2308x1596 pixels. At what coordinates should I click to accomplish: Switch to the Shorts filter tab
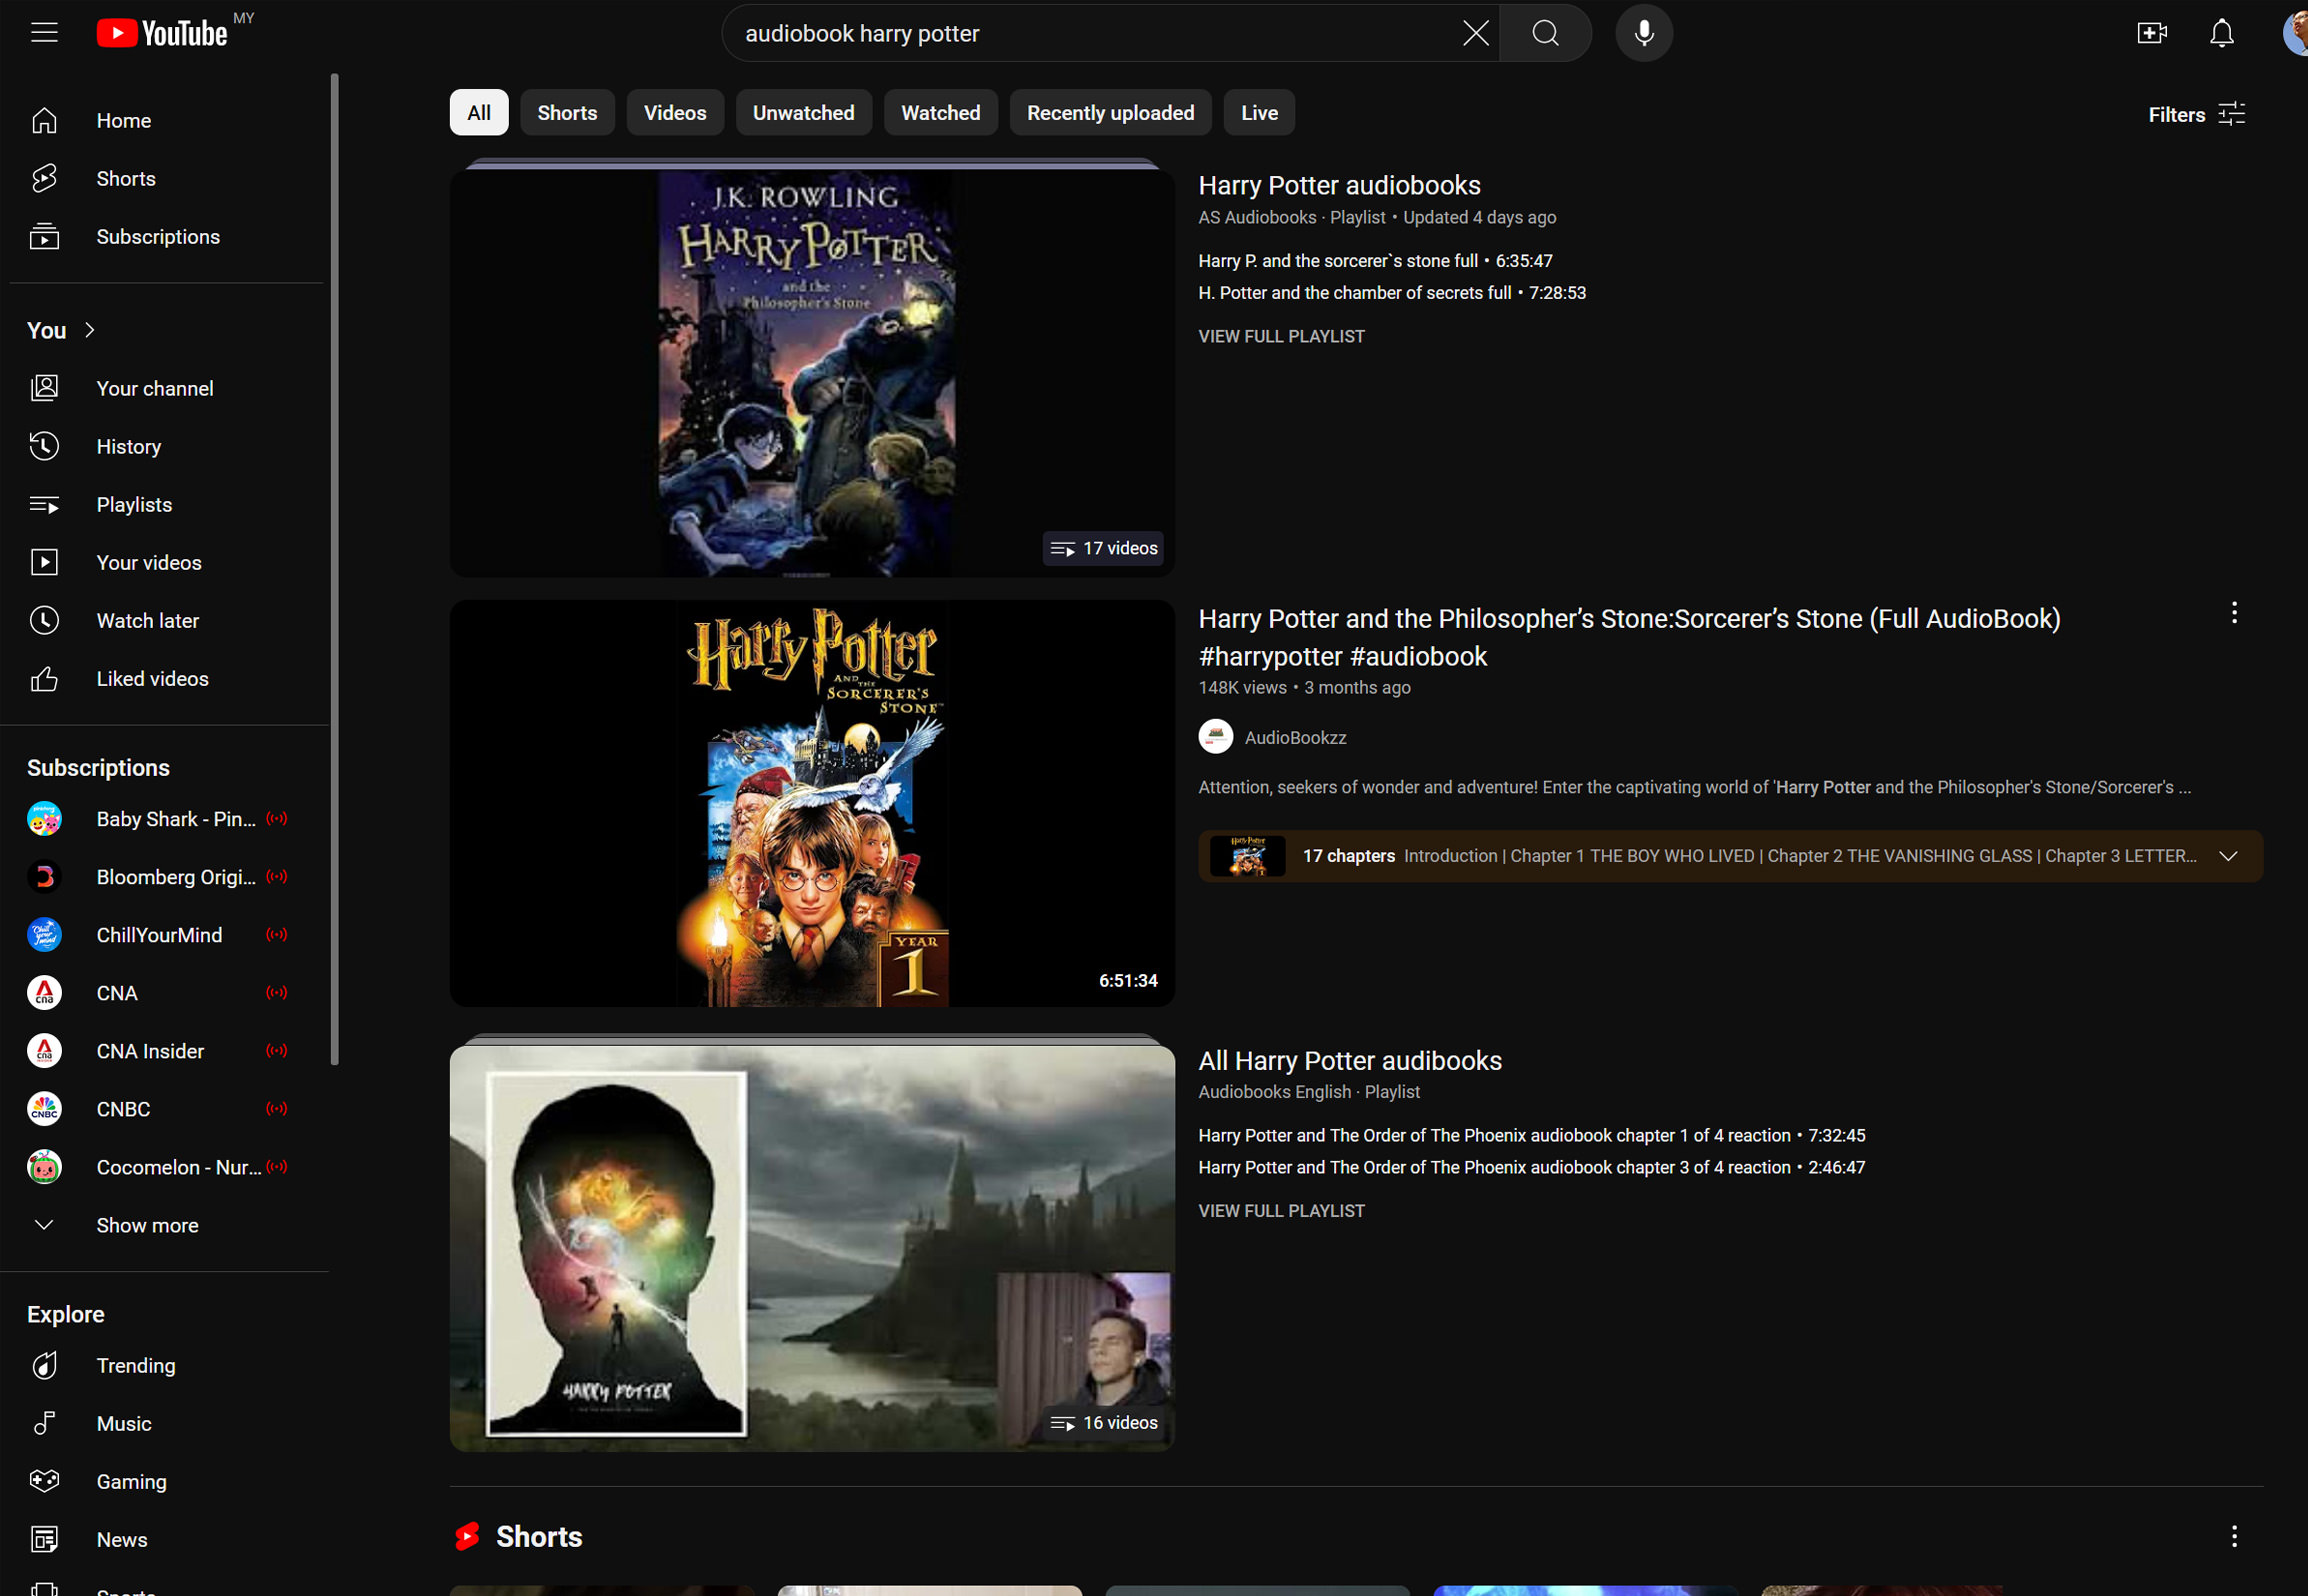point(566,113)
